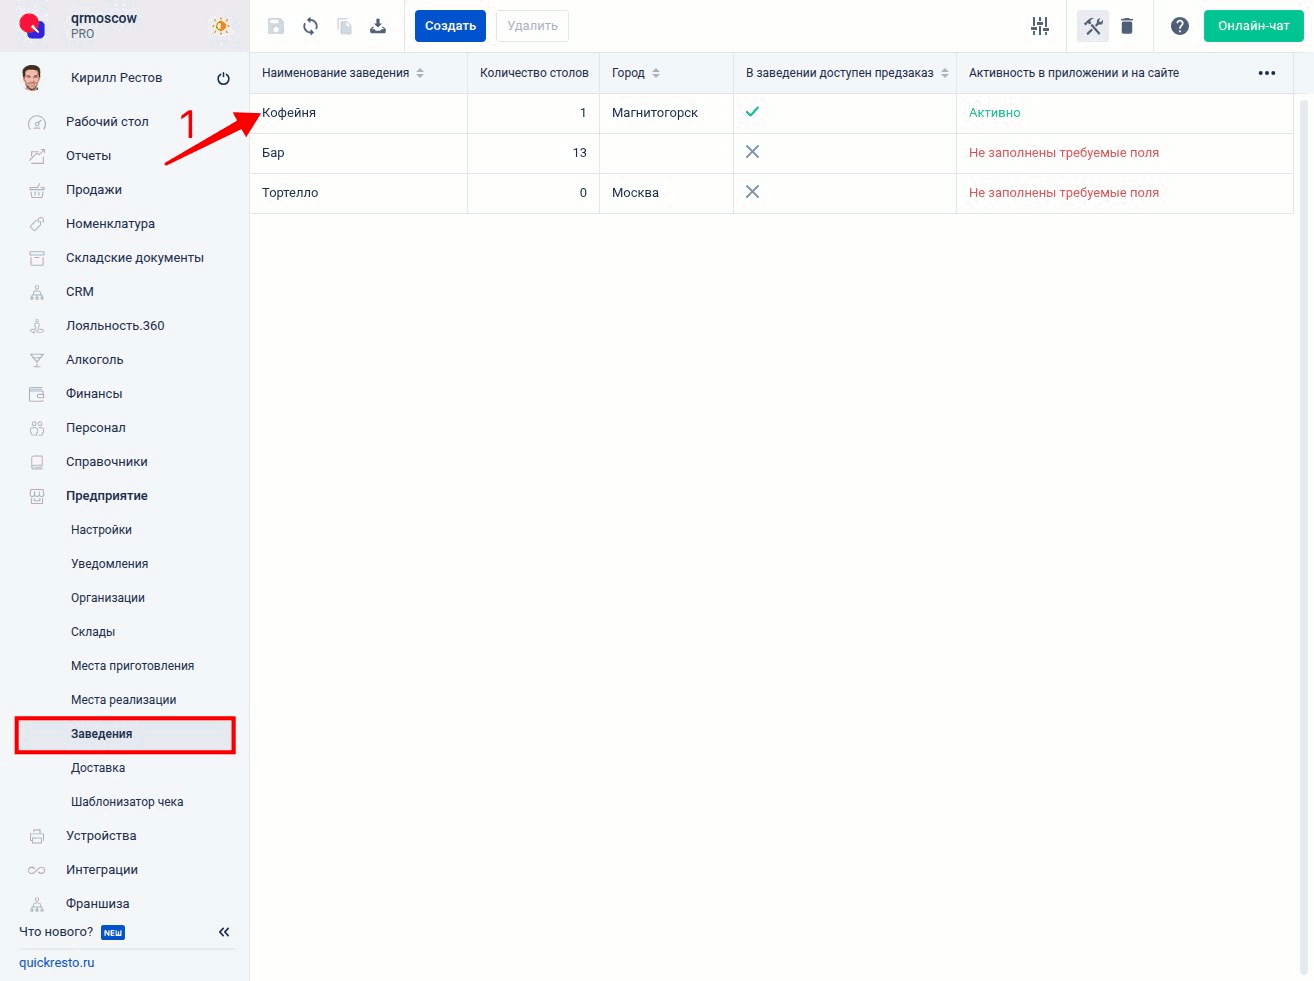Open the filter sliders icon

[x=1040, y=26]
